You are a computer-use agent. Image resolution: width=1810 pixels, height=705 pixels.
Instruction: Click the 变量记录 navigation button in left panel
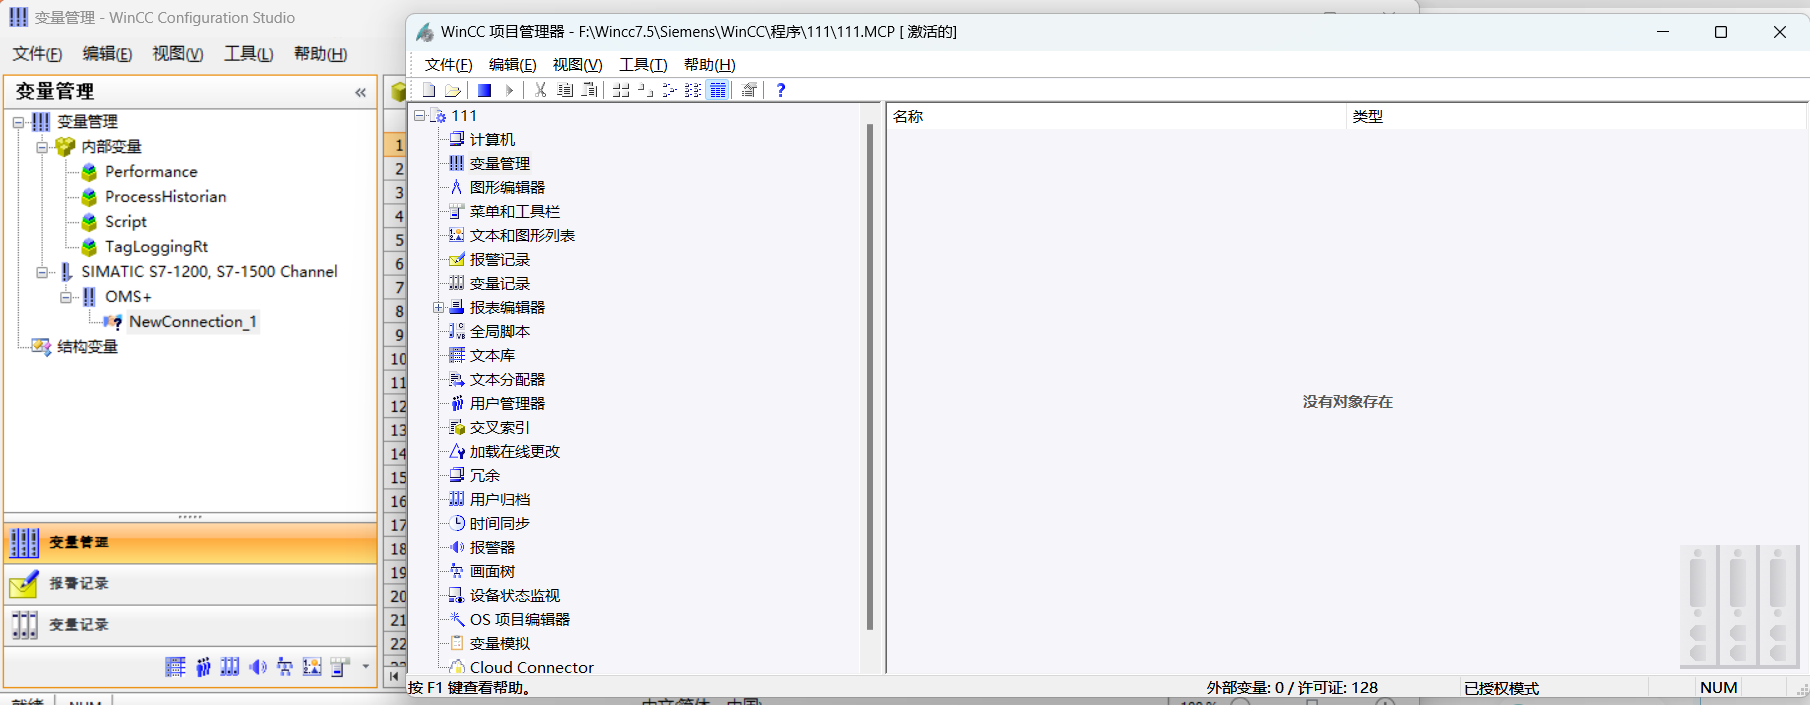[x=190, y=625]
